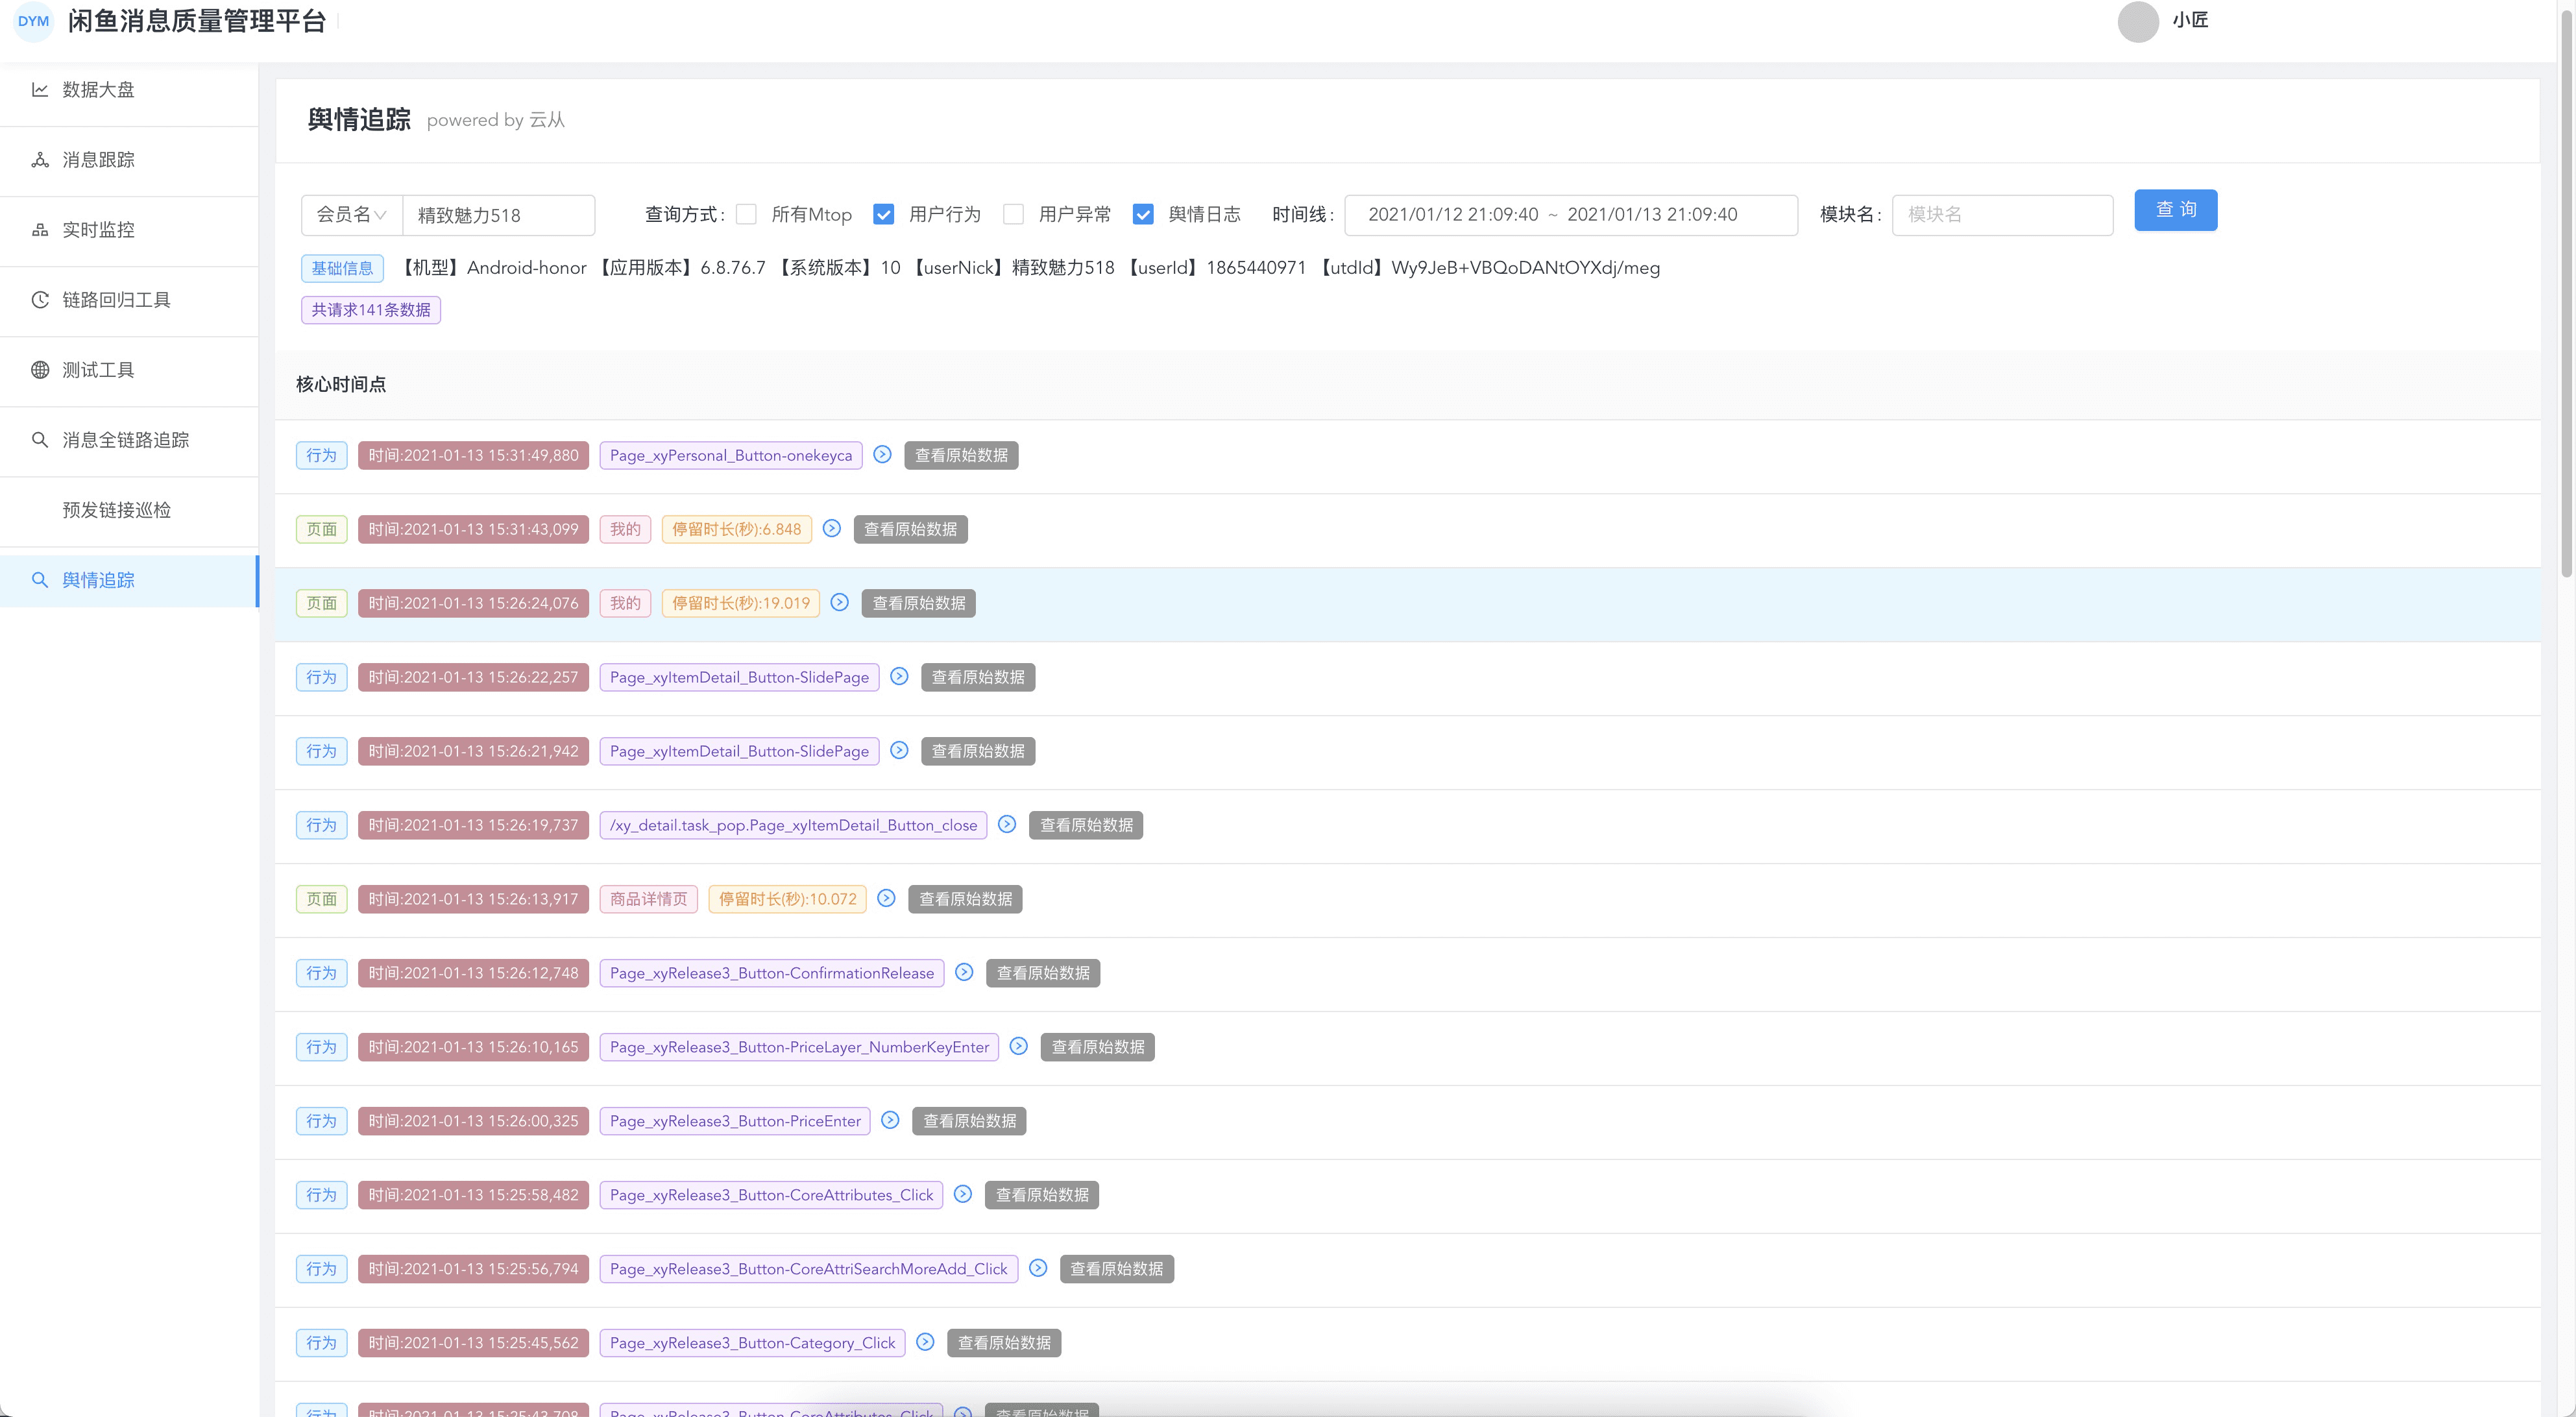This screenshot has height=1417, width=2576.
Task: Click the 数据大盘 chart icon
Action: [x=40, y=90]
